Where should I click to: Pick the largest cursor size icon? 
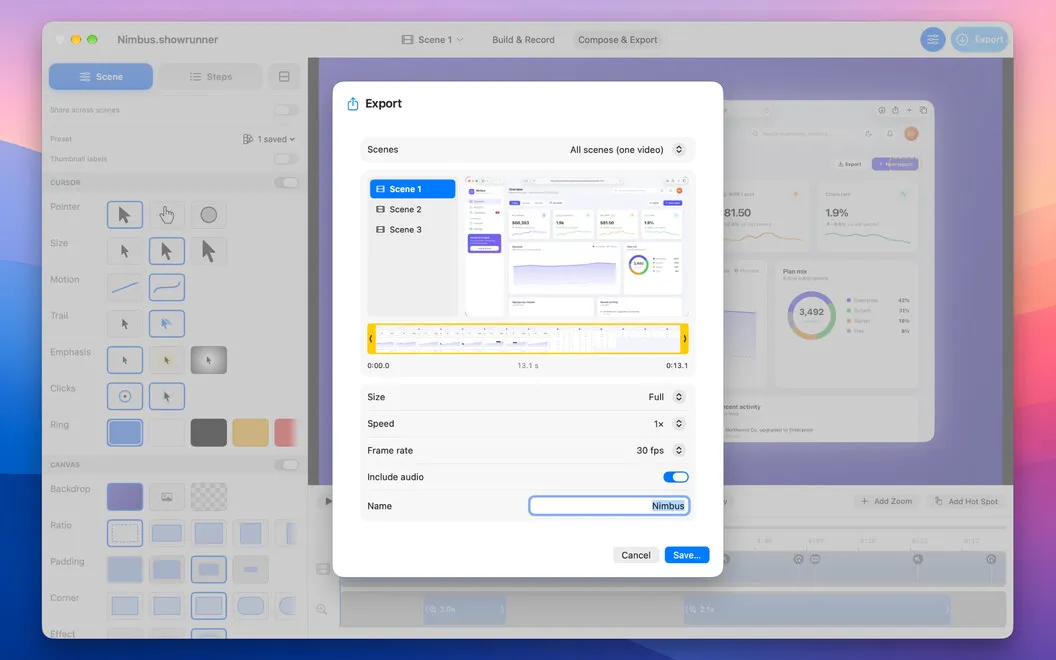[x=209, y=251]
